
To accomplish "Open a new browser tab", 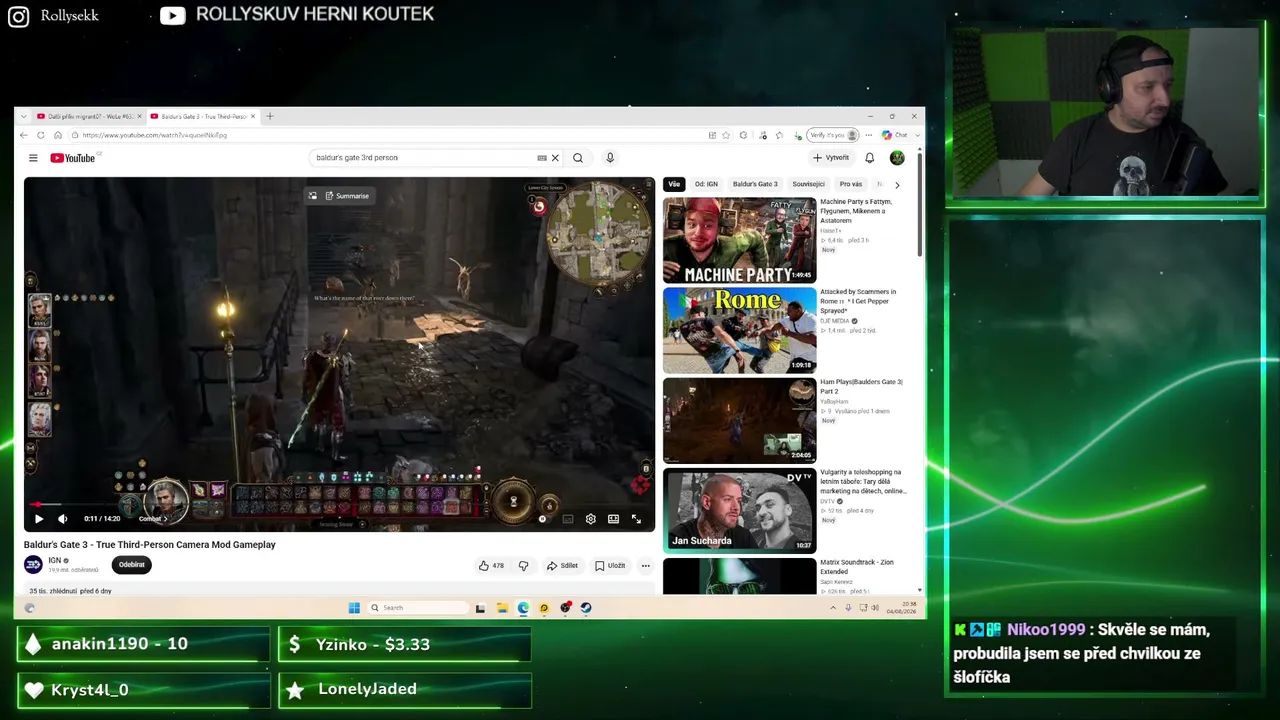I will 270,117.
